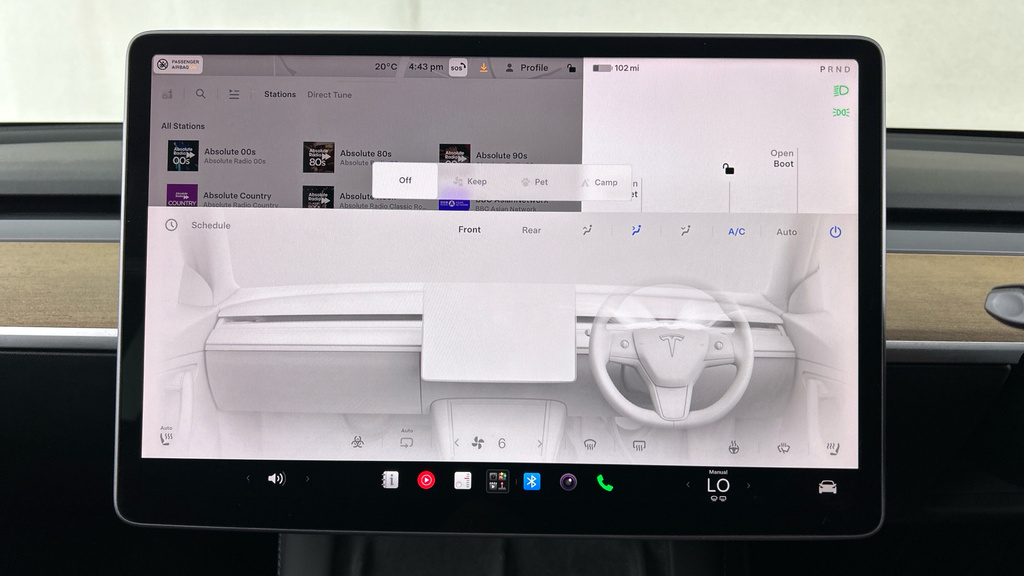The height and width of the screenshot is (576, 1024).
Task: Tap the Schedule clock icon
Action: point(171,225)
